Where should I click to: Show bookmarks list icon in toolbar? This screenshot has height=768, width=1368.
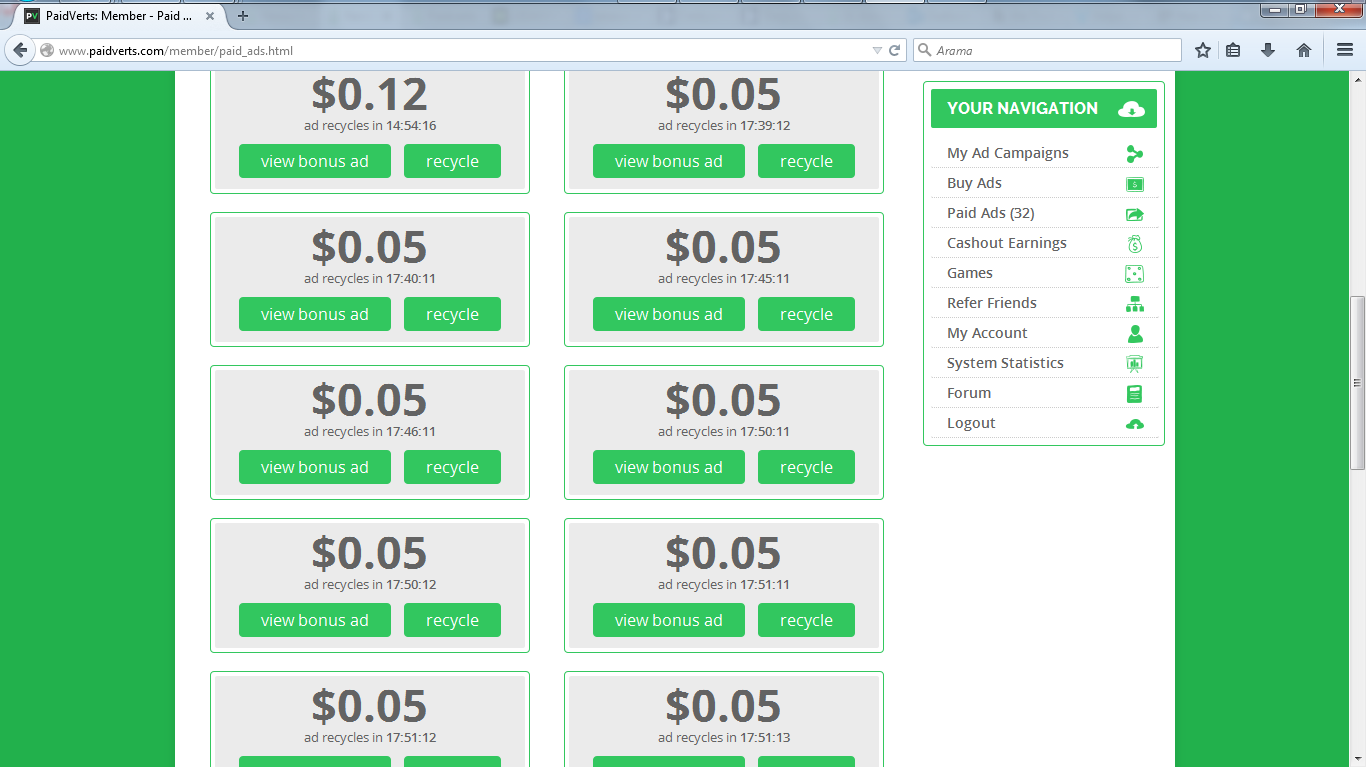click(1233, 50)
